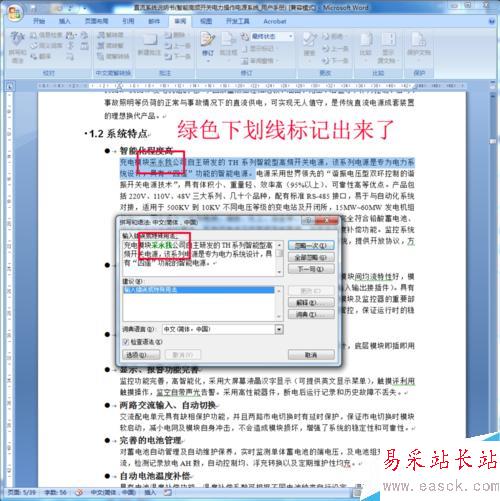Open Research (信息检索) in the proofing group
Viewport: 500px width, 501px height.
(46, 35)
